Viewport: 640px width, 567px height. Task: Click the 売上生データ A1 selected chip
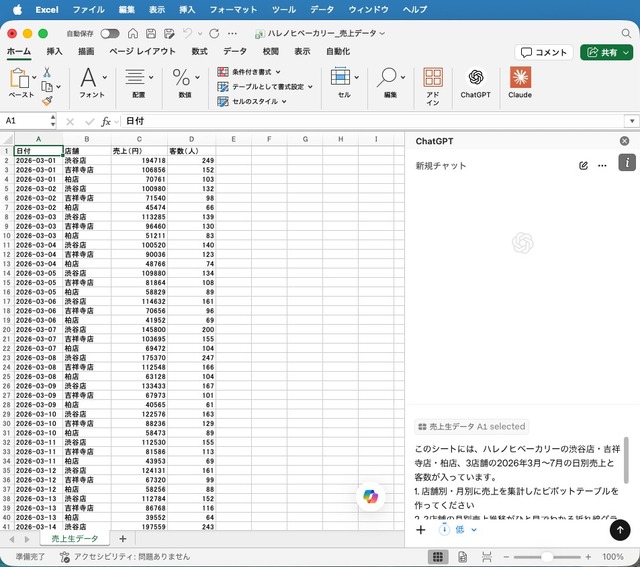(x=471, y=427)
